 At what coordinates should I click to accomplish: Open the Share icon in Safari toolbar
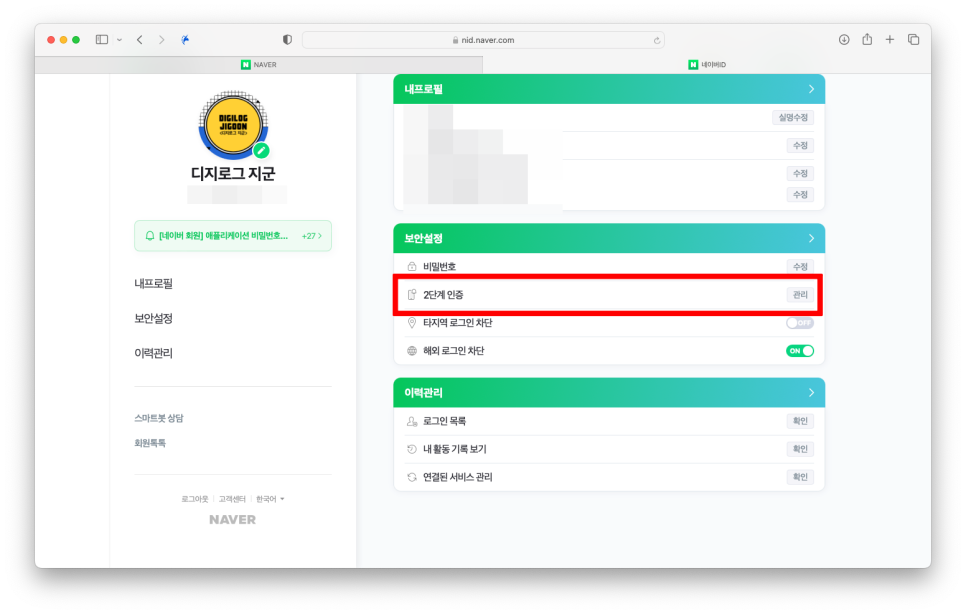point(867,39)
